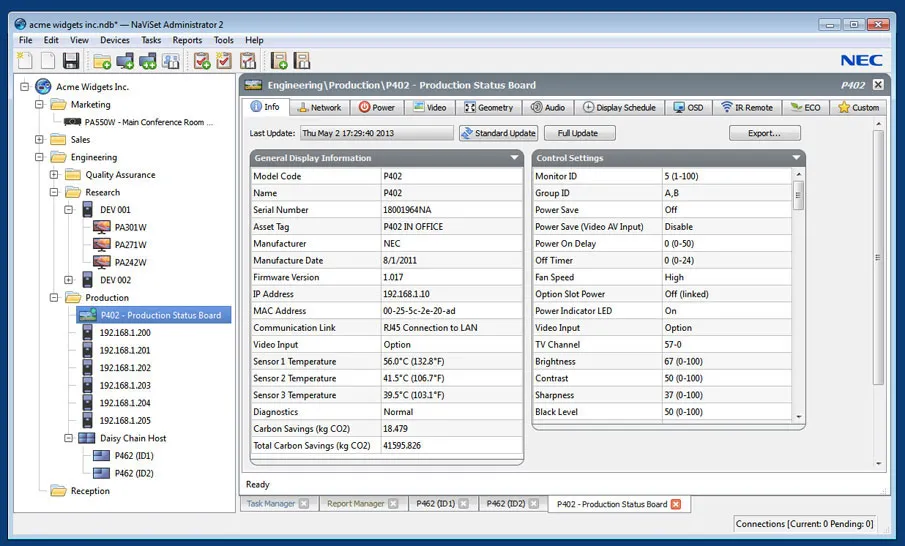Screen dimensions: 905x546
Task: Expand the DEV 002 node
Action: pyautogui.click(x=69, y=280)
